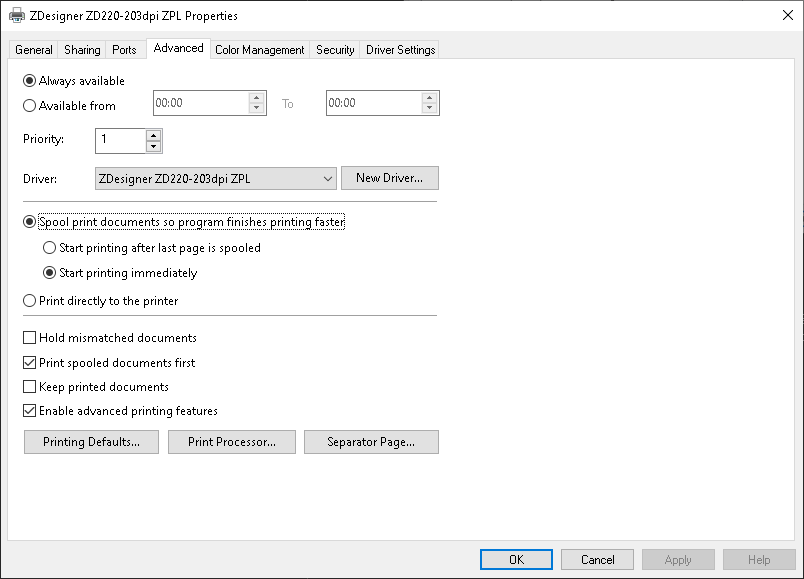Select "Start printing after last page is spooled"

coord(49,247)
